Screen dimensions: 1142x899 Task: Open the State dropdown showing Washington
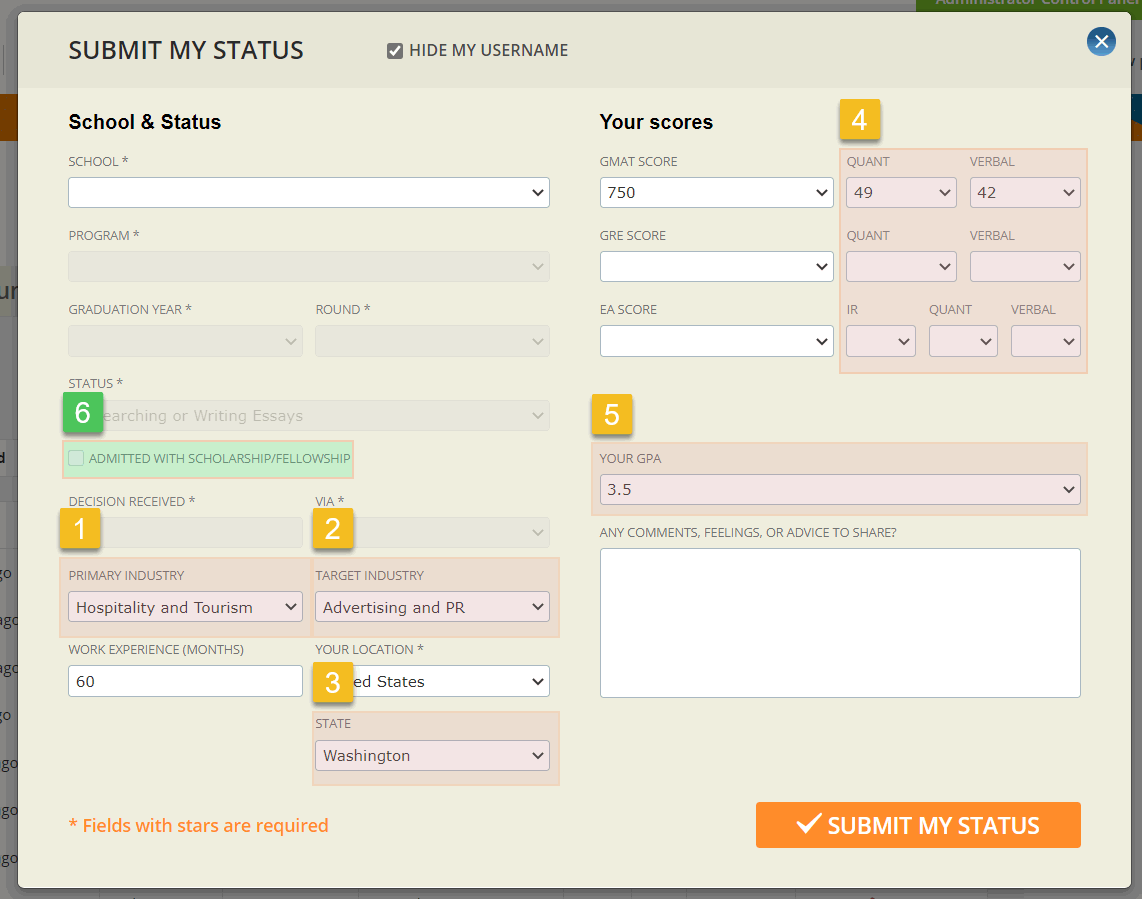pos(432,755)
